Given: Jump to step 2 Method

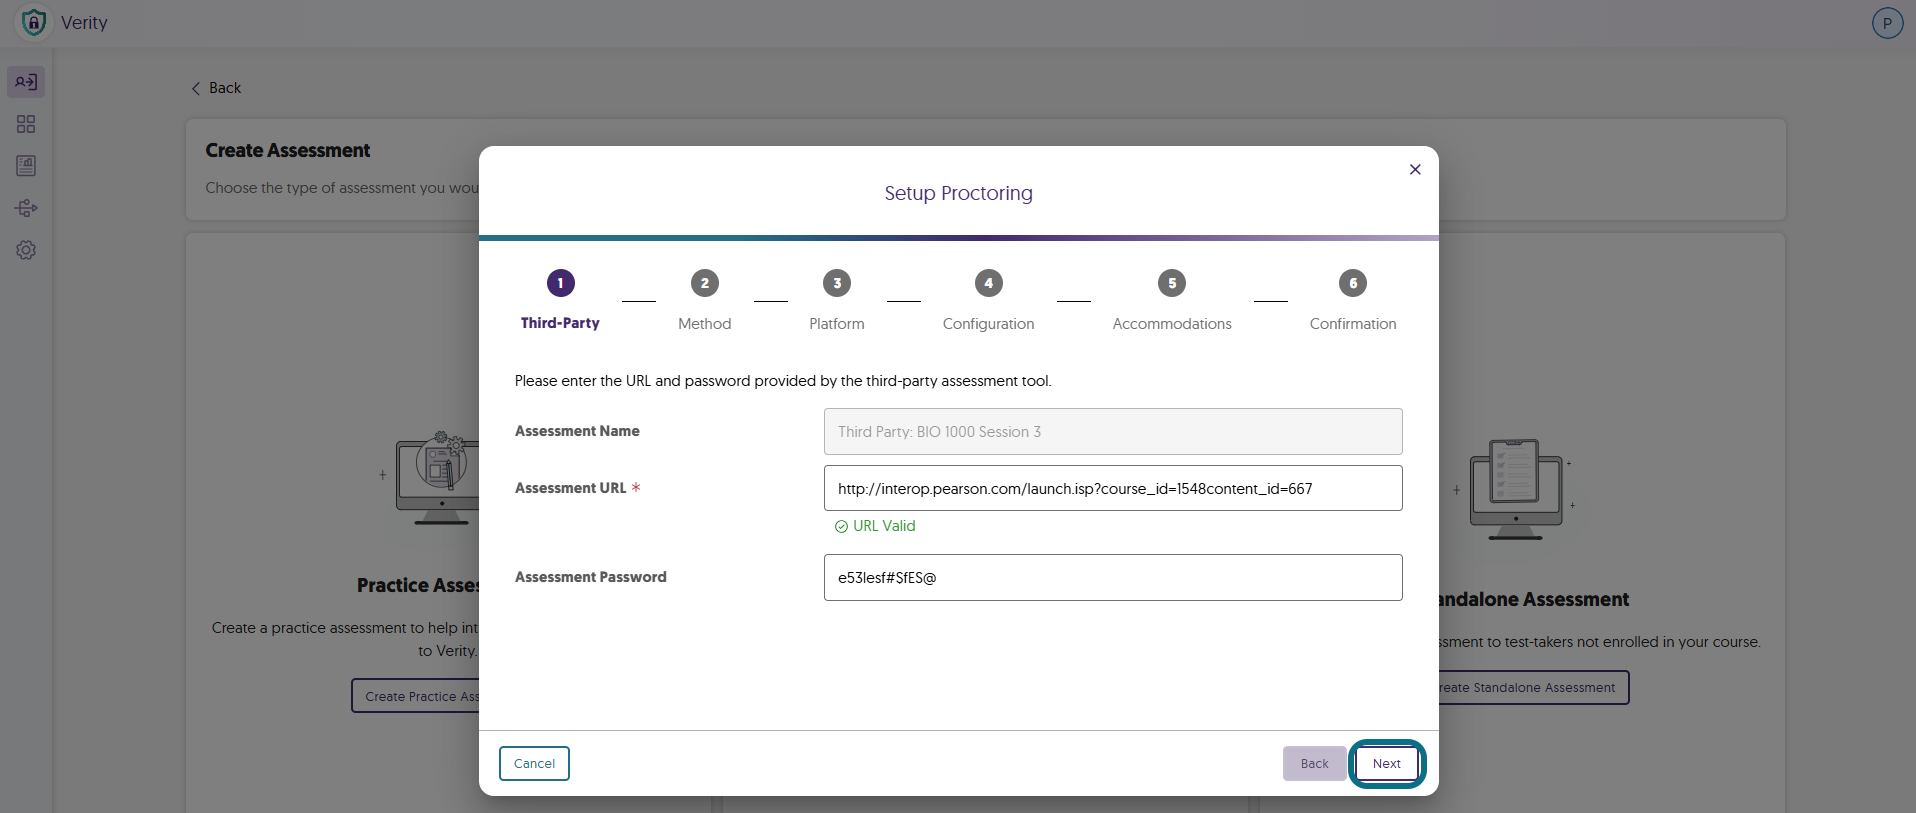Looking at the screenshot, I should click(x=705, y=300).
